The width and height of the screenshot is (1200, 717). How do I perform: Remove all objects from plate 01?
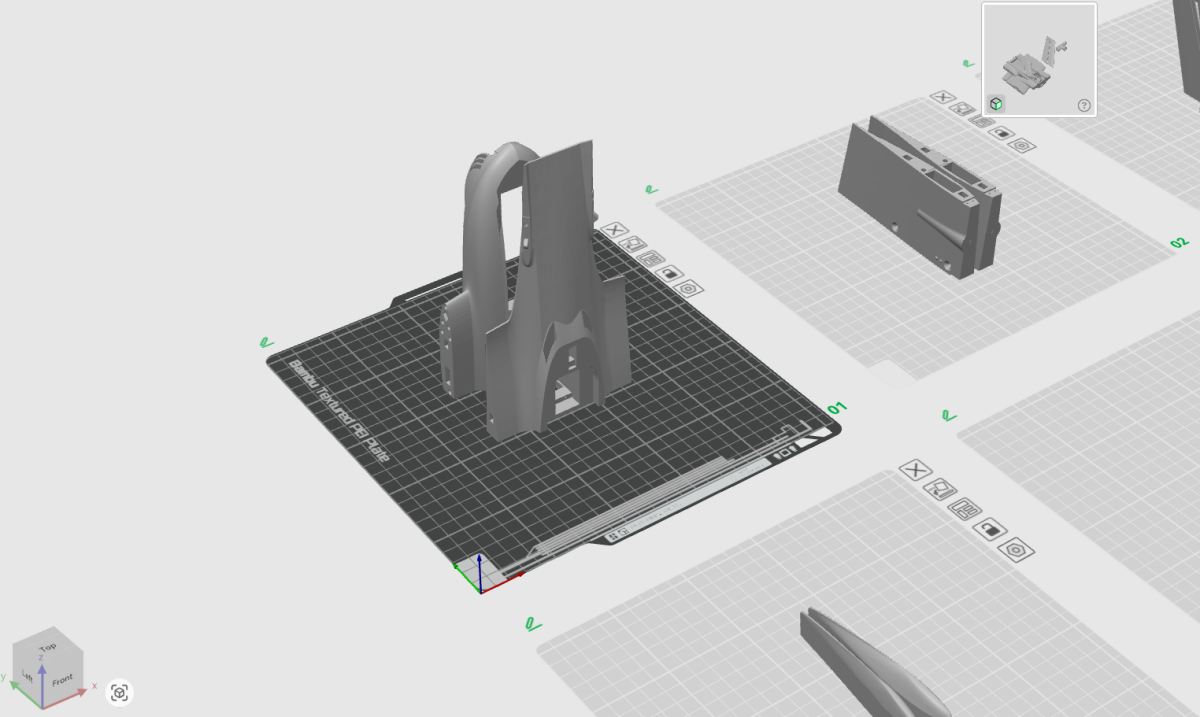coord(613,231)
